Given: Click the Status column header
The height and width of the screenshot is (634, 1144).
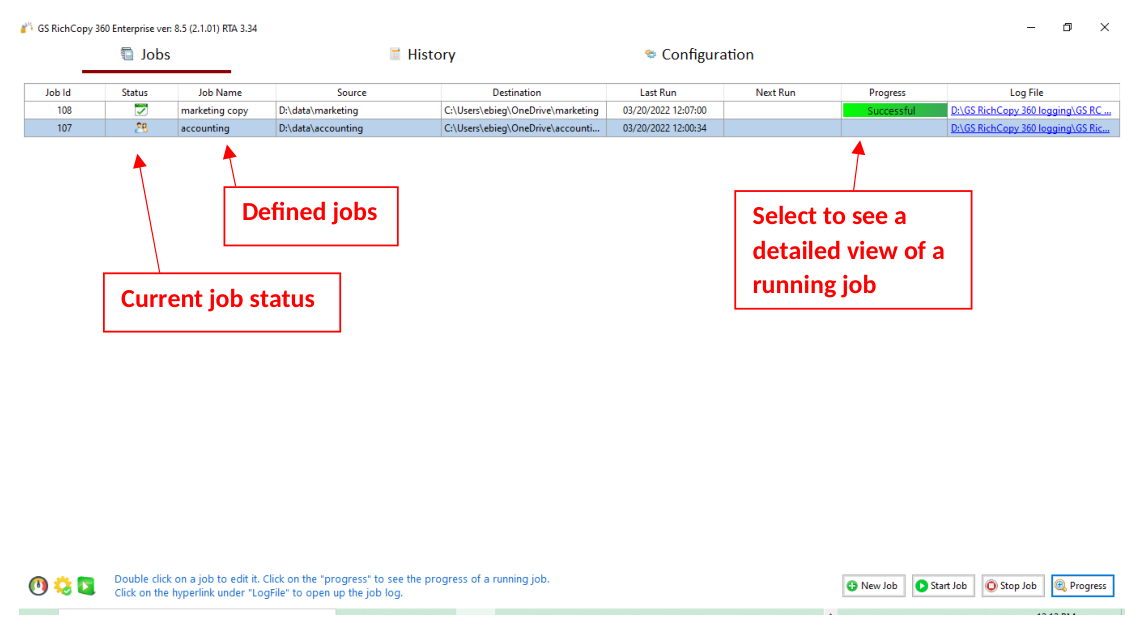Looking at the screenshot, I should pos(142,93).
